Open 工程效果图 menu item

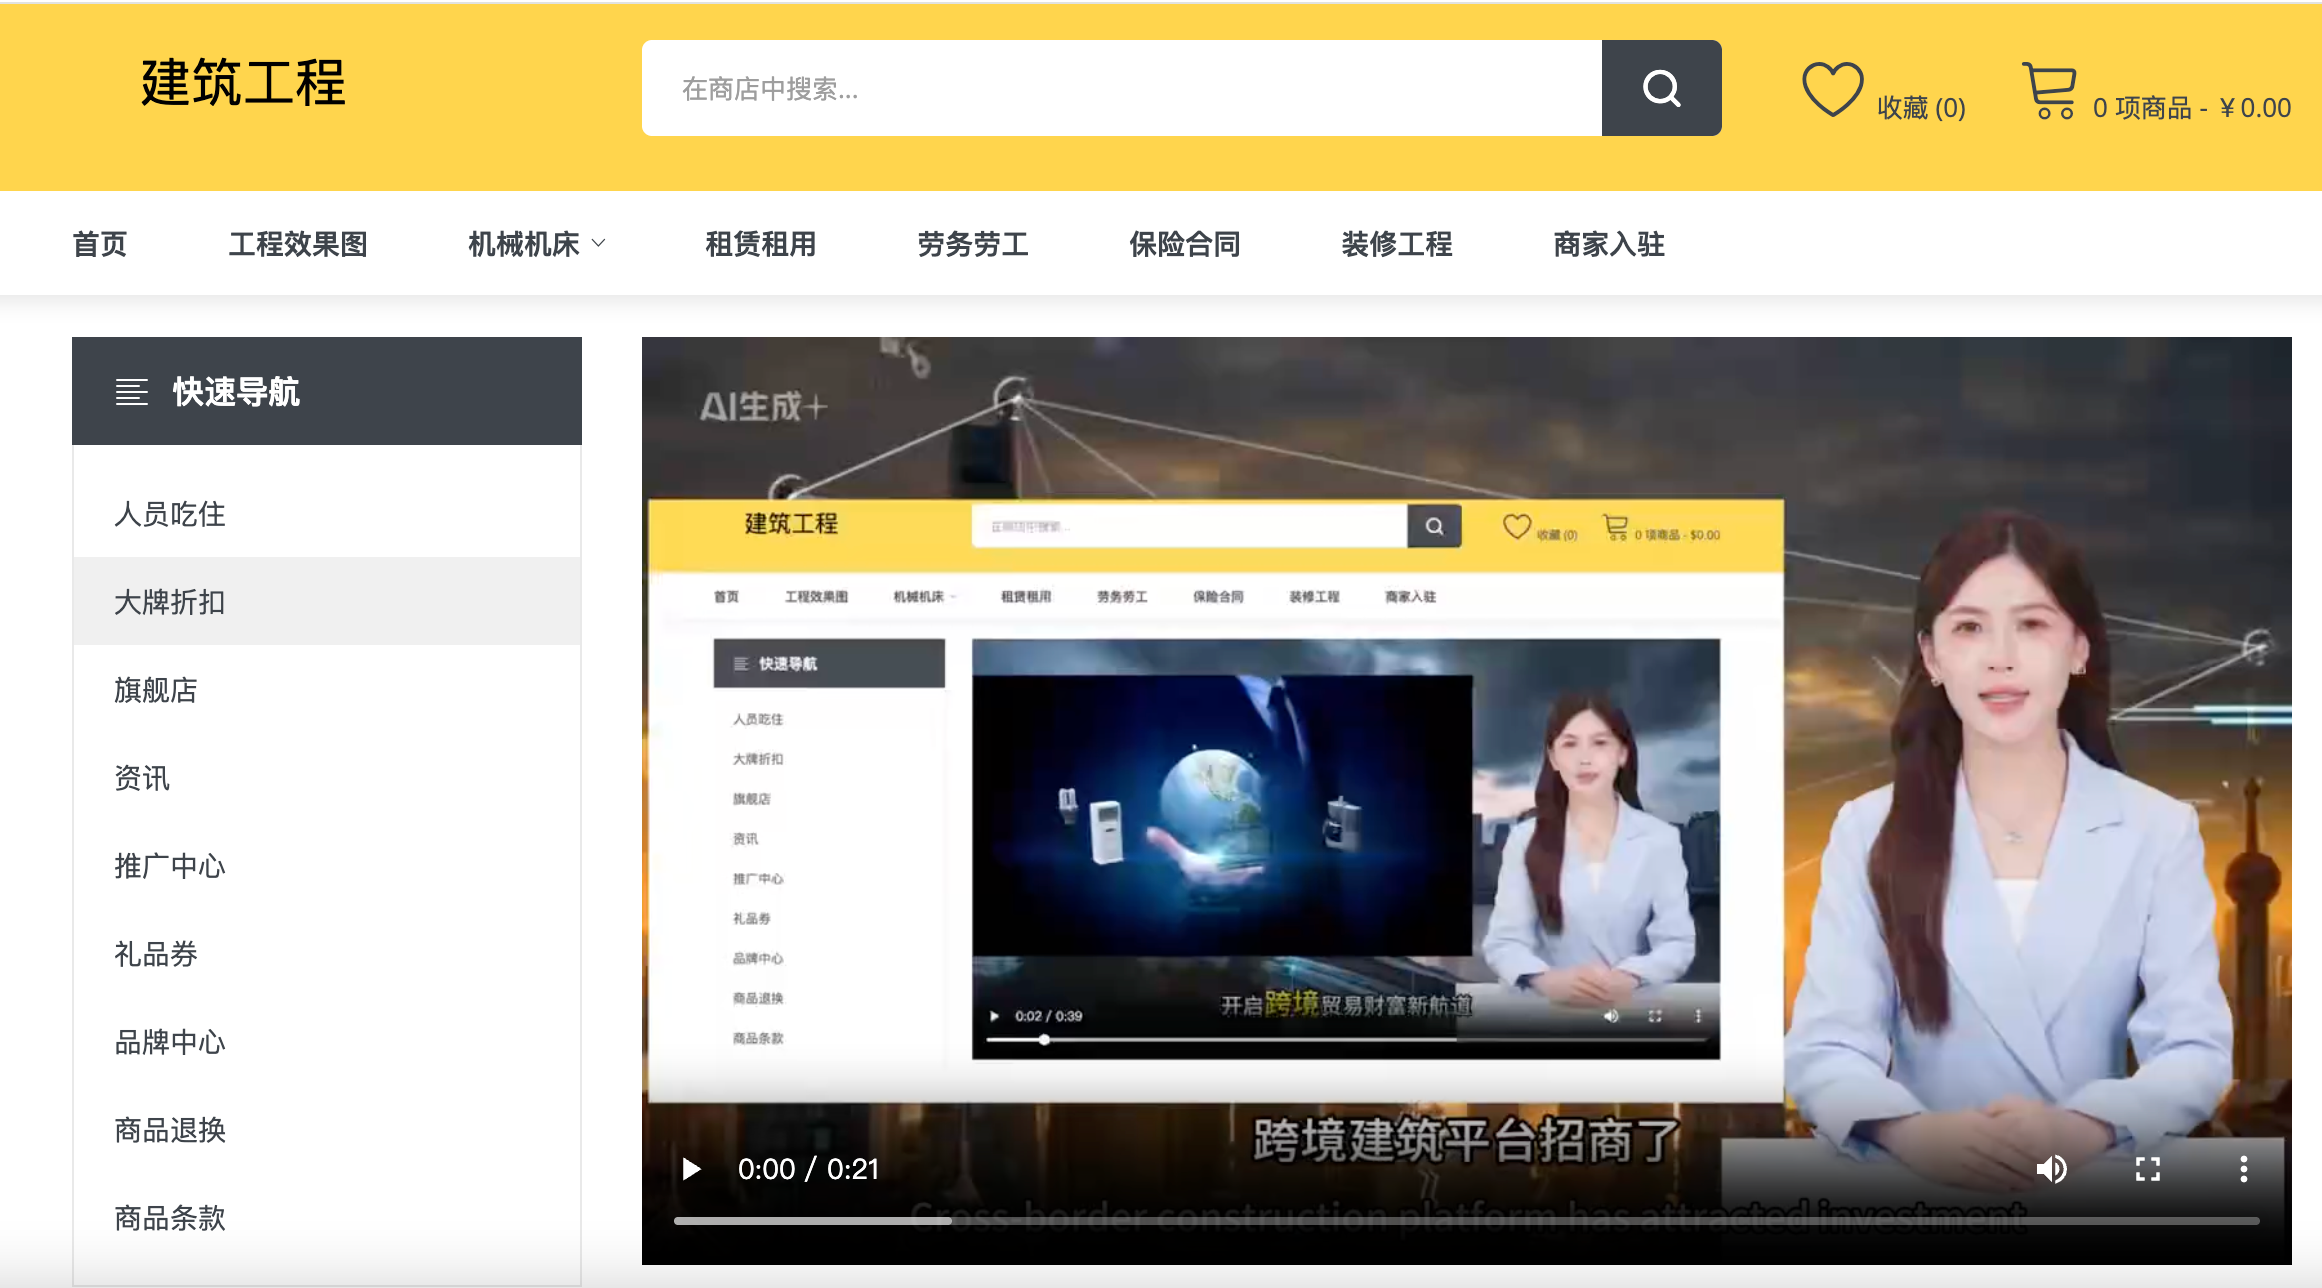(x=298, y=244)
